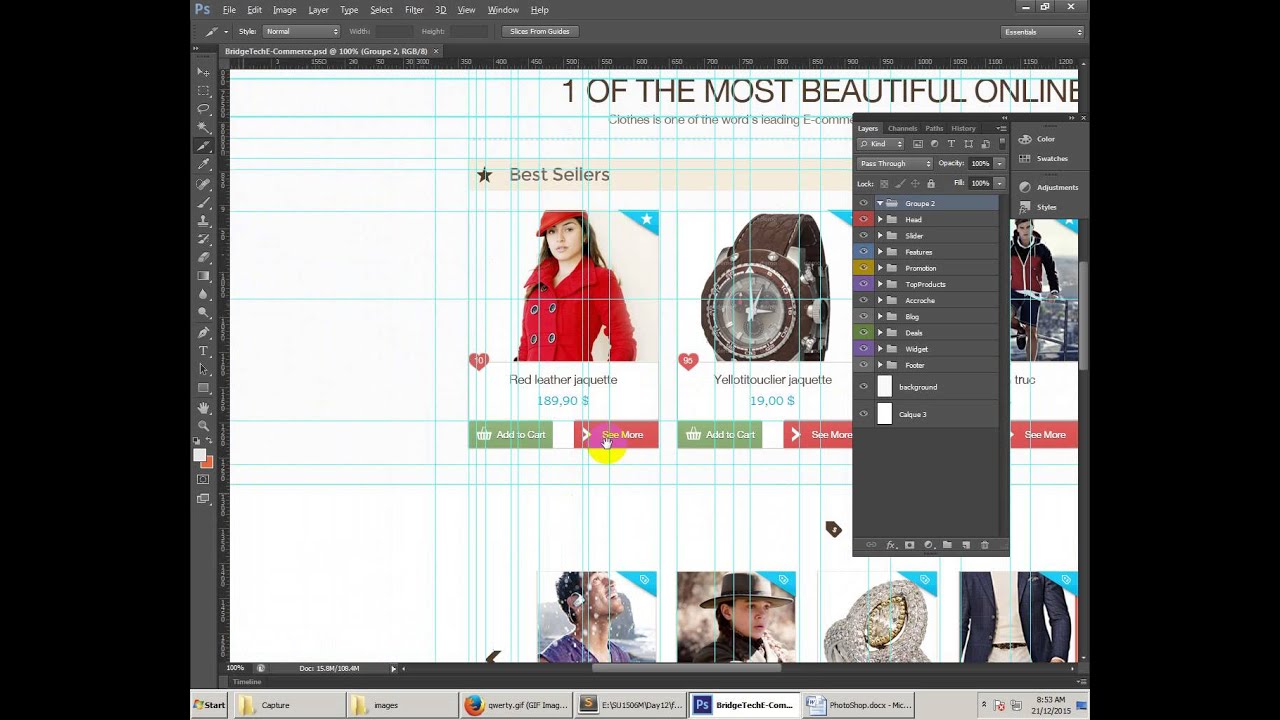Open the Style Normal dropdown
The image size is (1280, 720).
[302, 31]
